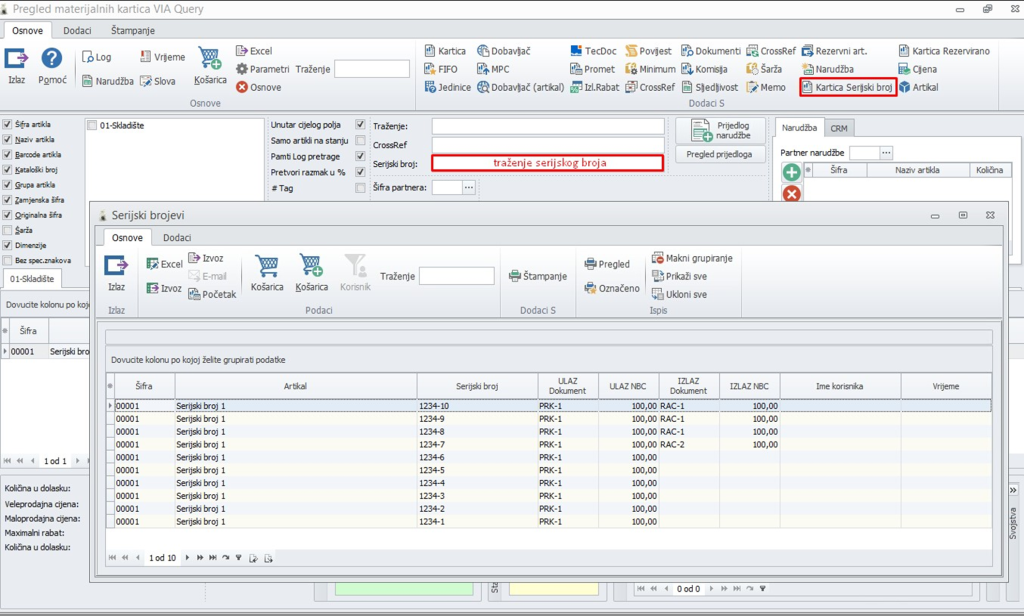
Task: Click the Excel export icon in main ribbon
Action: coord(242,51)
